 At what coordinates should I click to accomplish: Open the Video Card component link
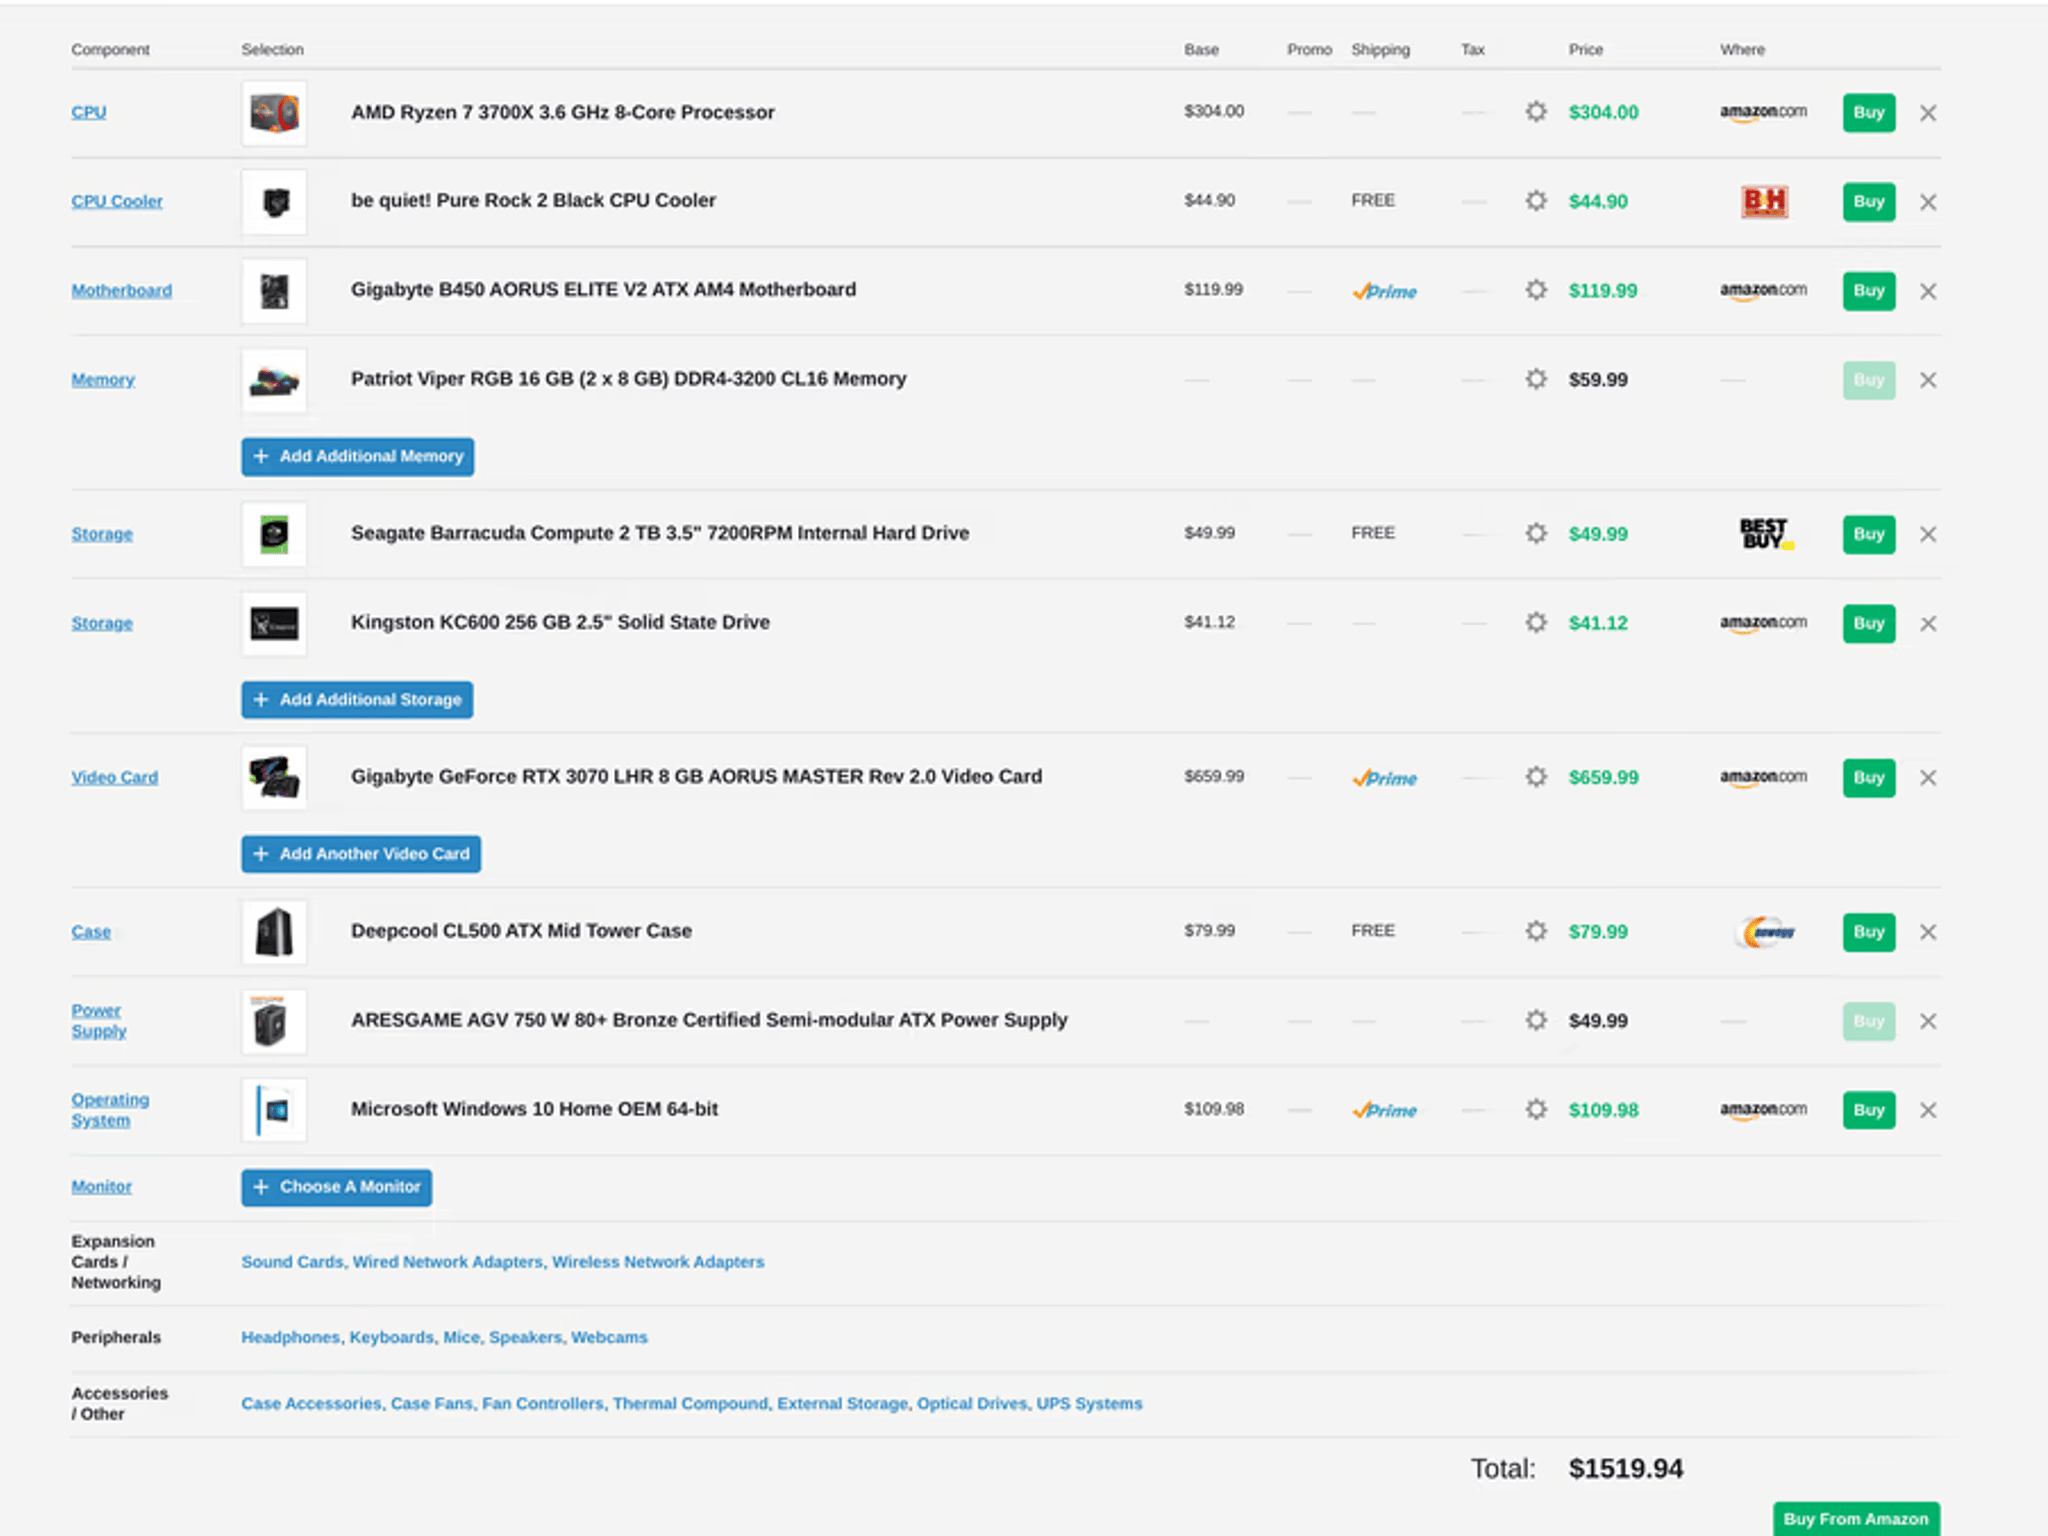(115, 777)
